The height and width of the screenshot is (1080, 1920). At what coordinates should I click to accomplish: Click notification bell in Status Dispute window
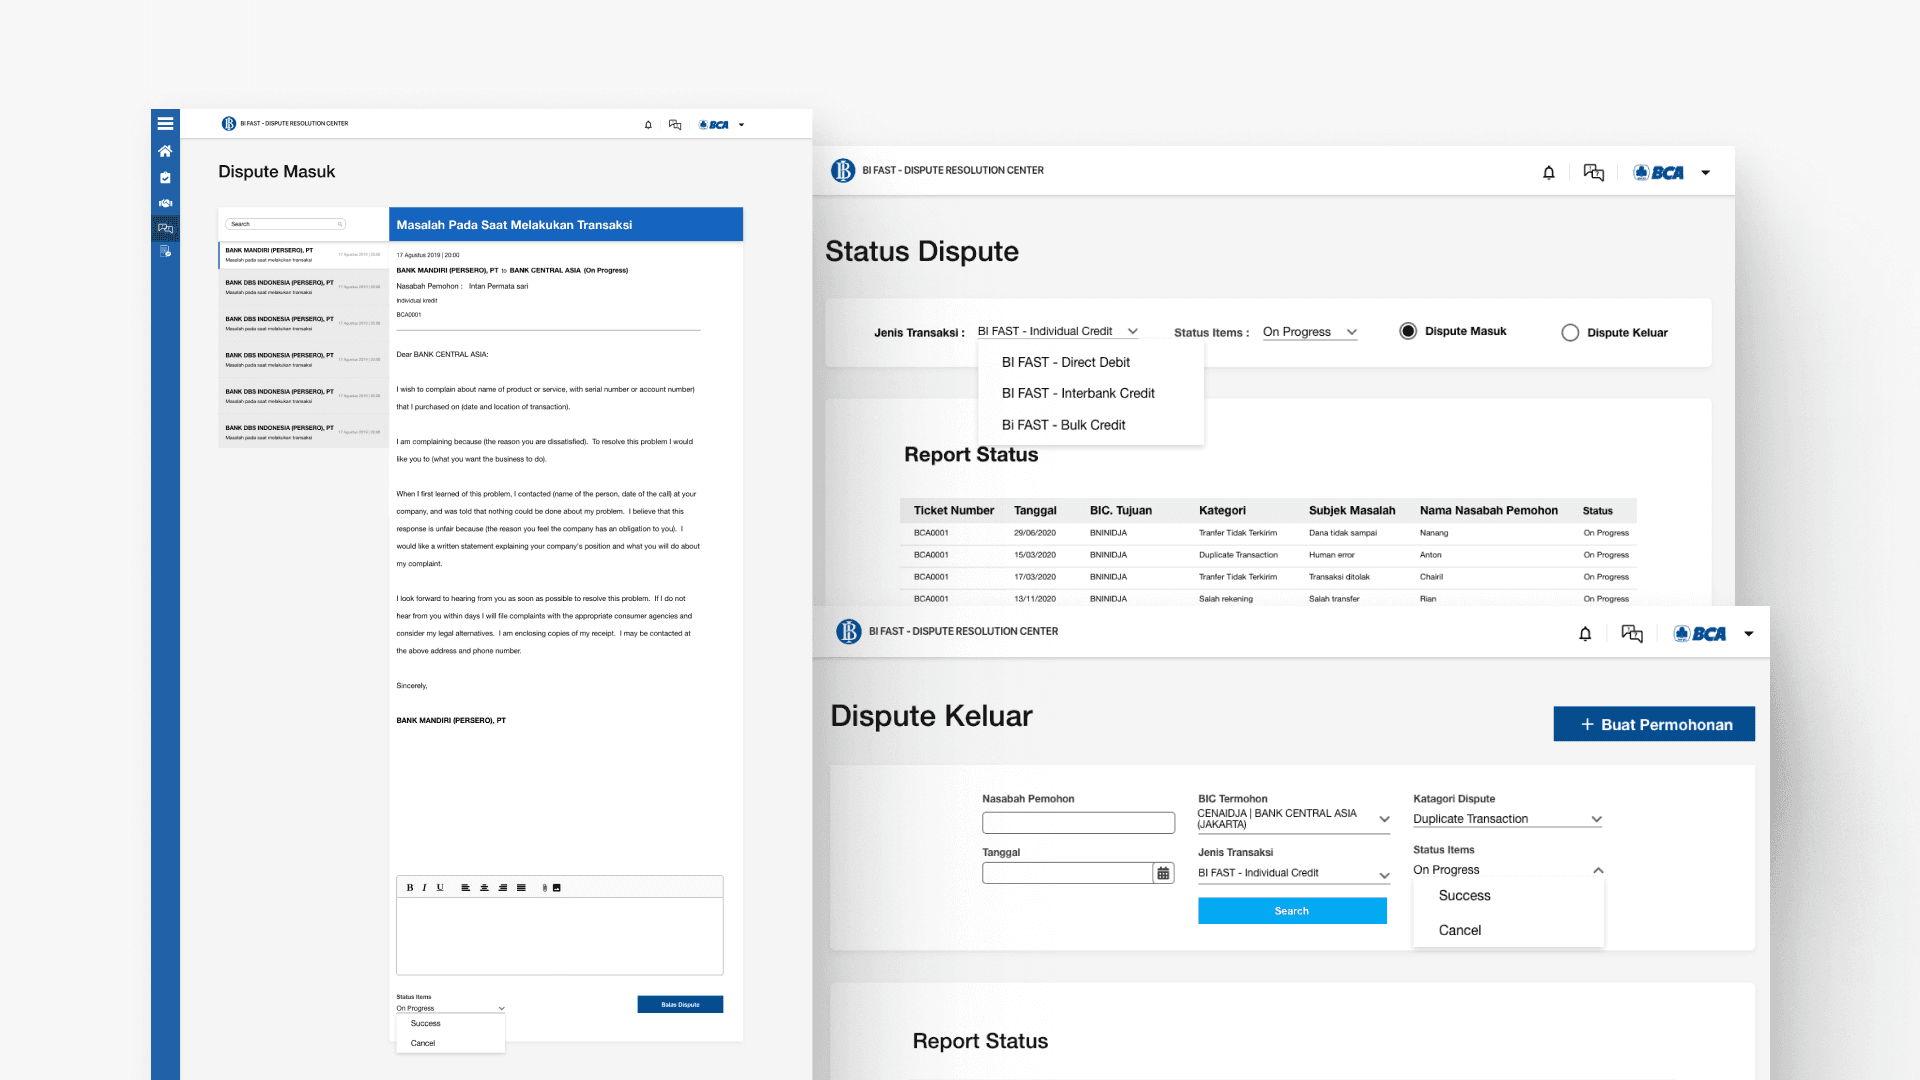[x=1549, y=173]
